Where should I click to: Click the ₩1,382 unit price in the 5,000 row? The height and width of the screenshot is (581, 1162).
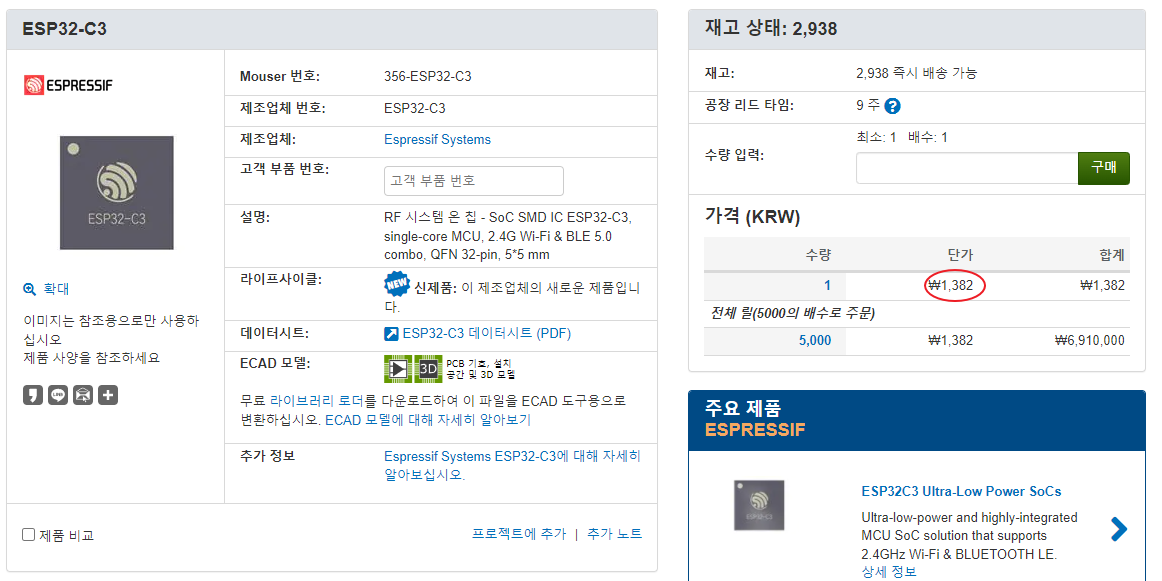950,340
